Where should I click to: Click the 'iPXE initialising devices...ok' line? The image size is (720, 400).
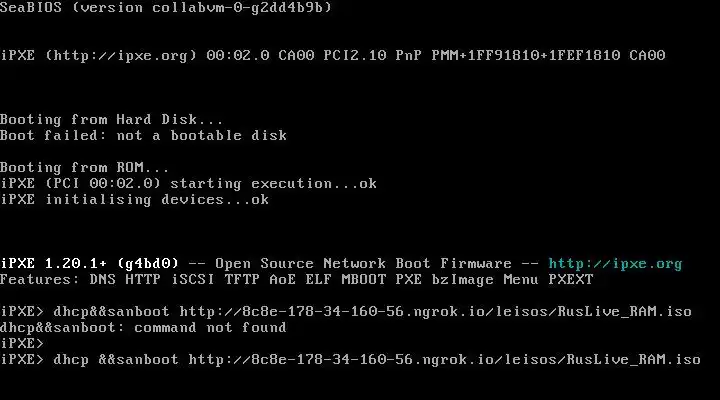click(134, 200)
